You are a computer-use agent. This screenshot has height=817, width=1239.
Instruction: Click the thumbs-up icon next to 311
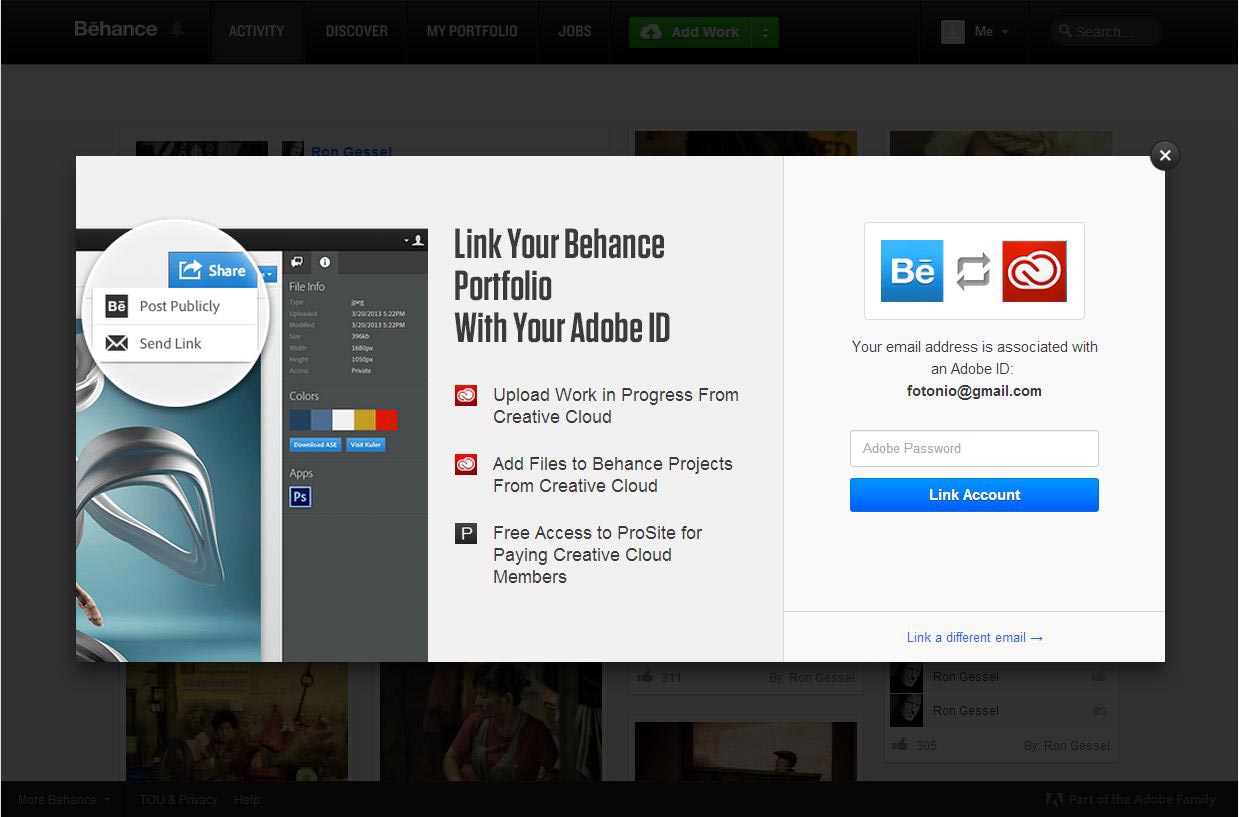(644, 677)
